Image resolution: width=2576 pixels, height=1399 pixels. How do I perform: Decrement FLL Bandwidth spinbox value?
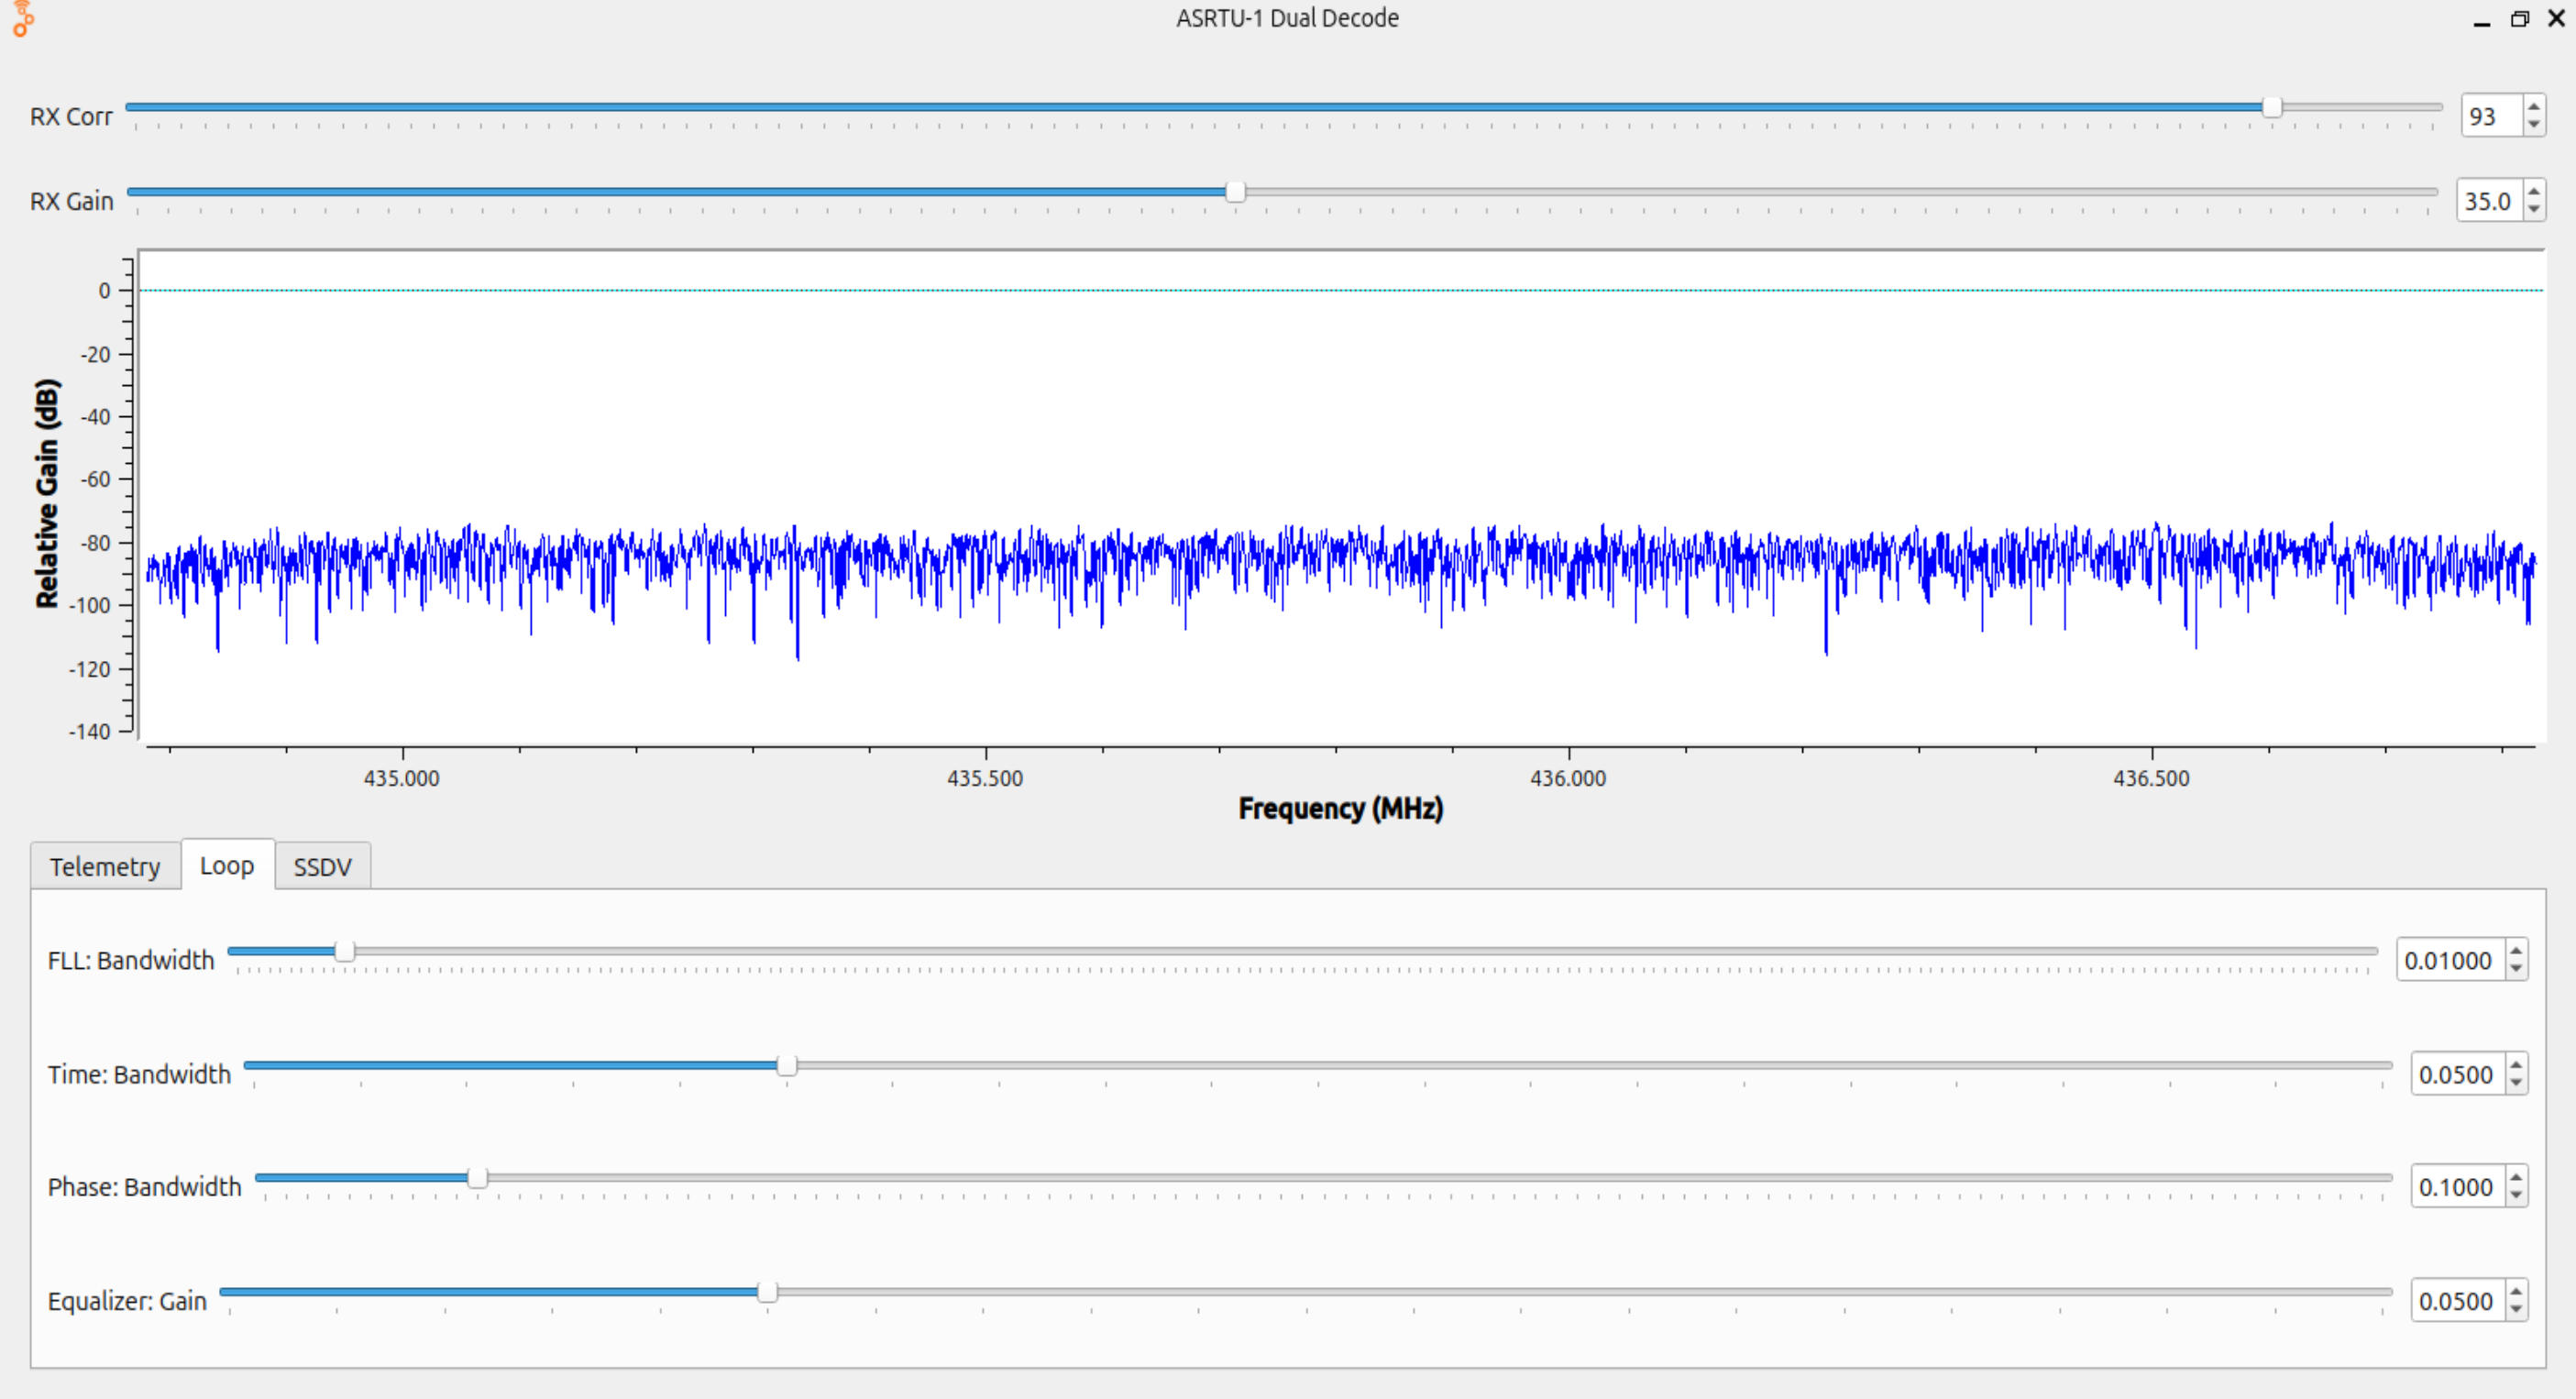pos(2516,969)
